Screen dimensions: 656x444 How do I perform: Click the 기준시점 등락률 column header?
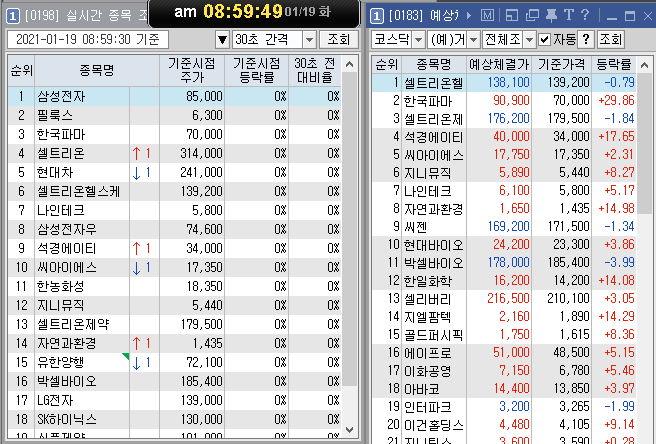[256, 70]
